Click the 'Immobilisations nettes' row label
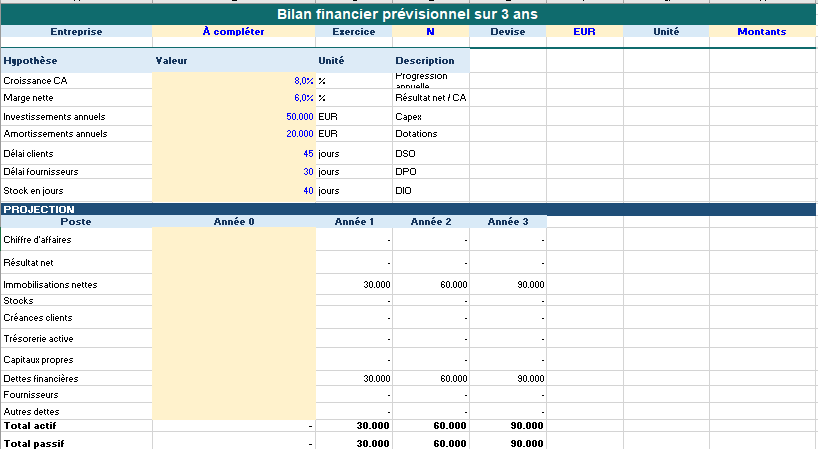This screenshot has width=818, height=449. [76, 284]
